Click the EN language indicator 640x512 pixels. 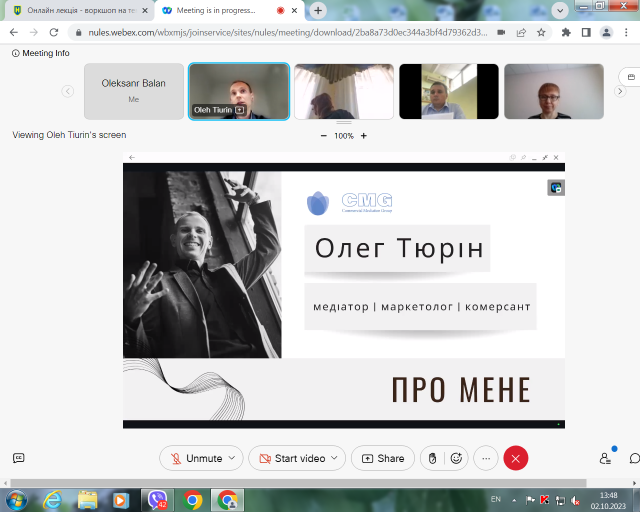(496, 499)
